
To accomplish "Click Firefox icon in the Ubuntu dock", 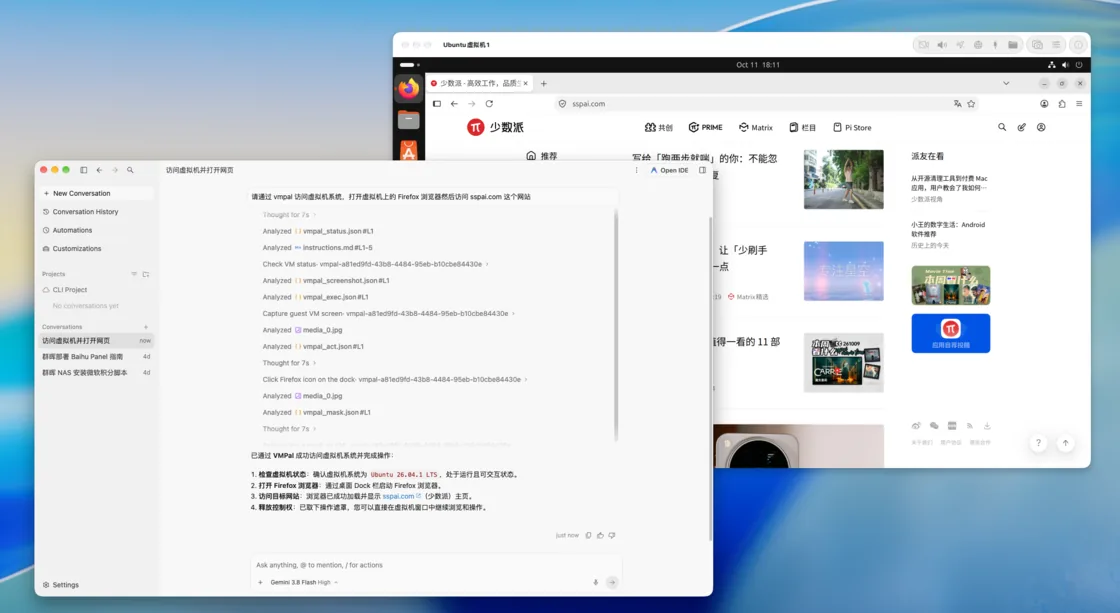I will 409,89.
